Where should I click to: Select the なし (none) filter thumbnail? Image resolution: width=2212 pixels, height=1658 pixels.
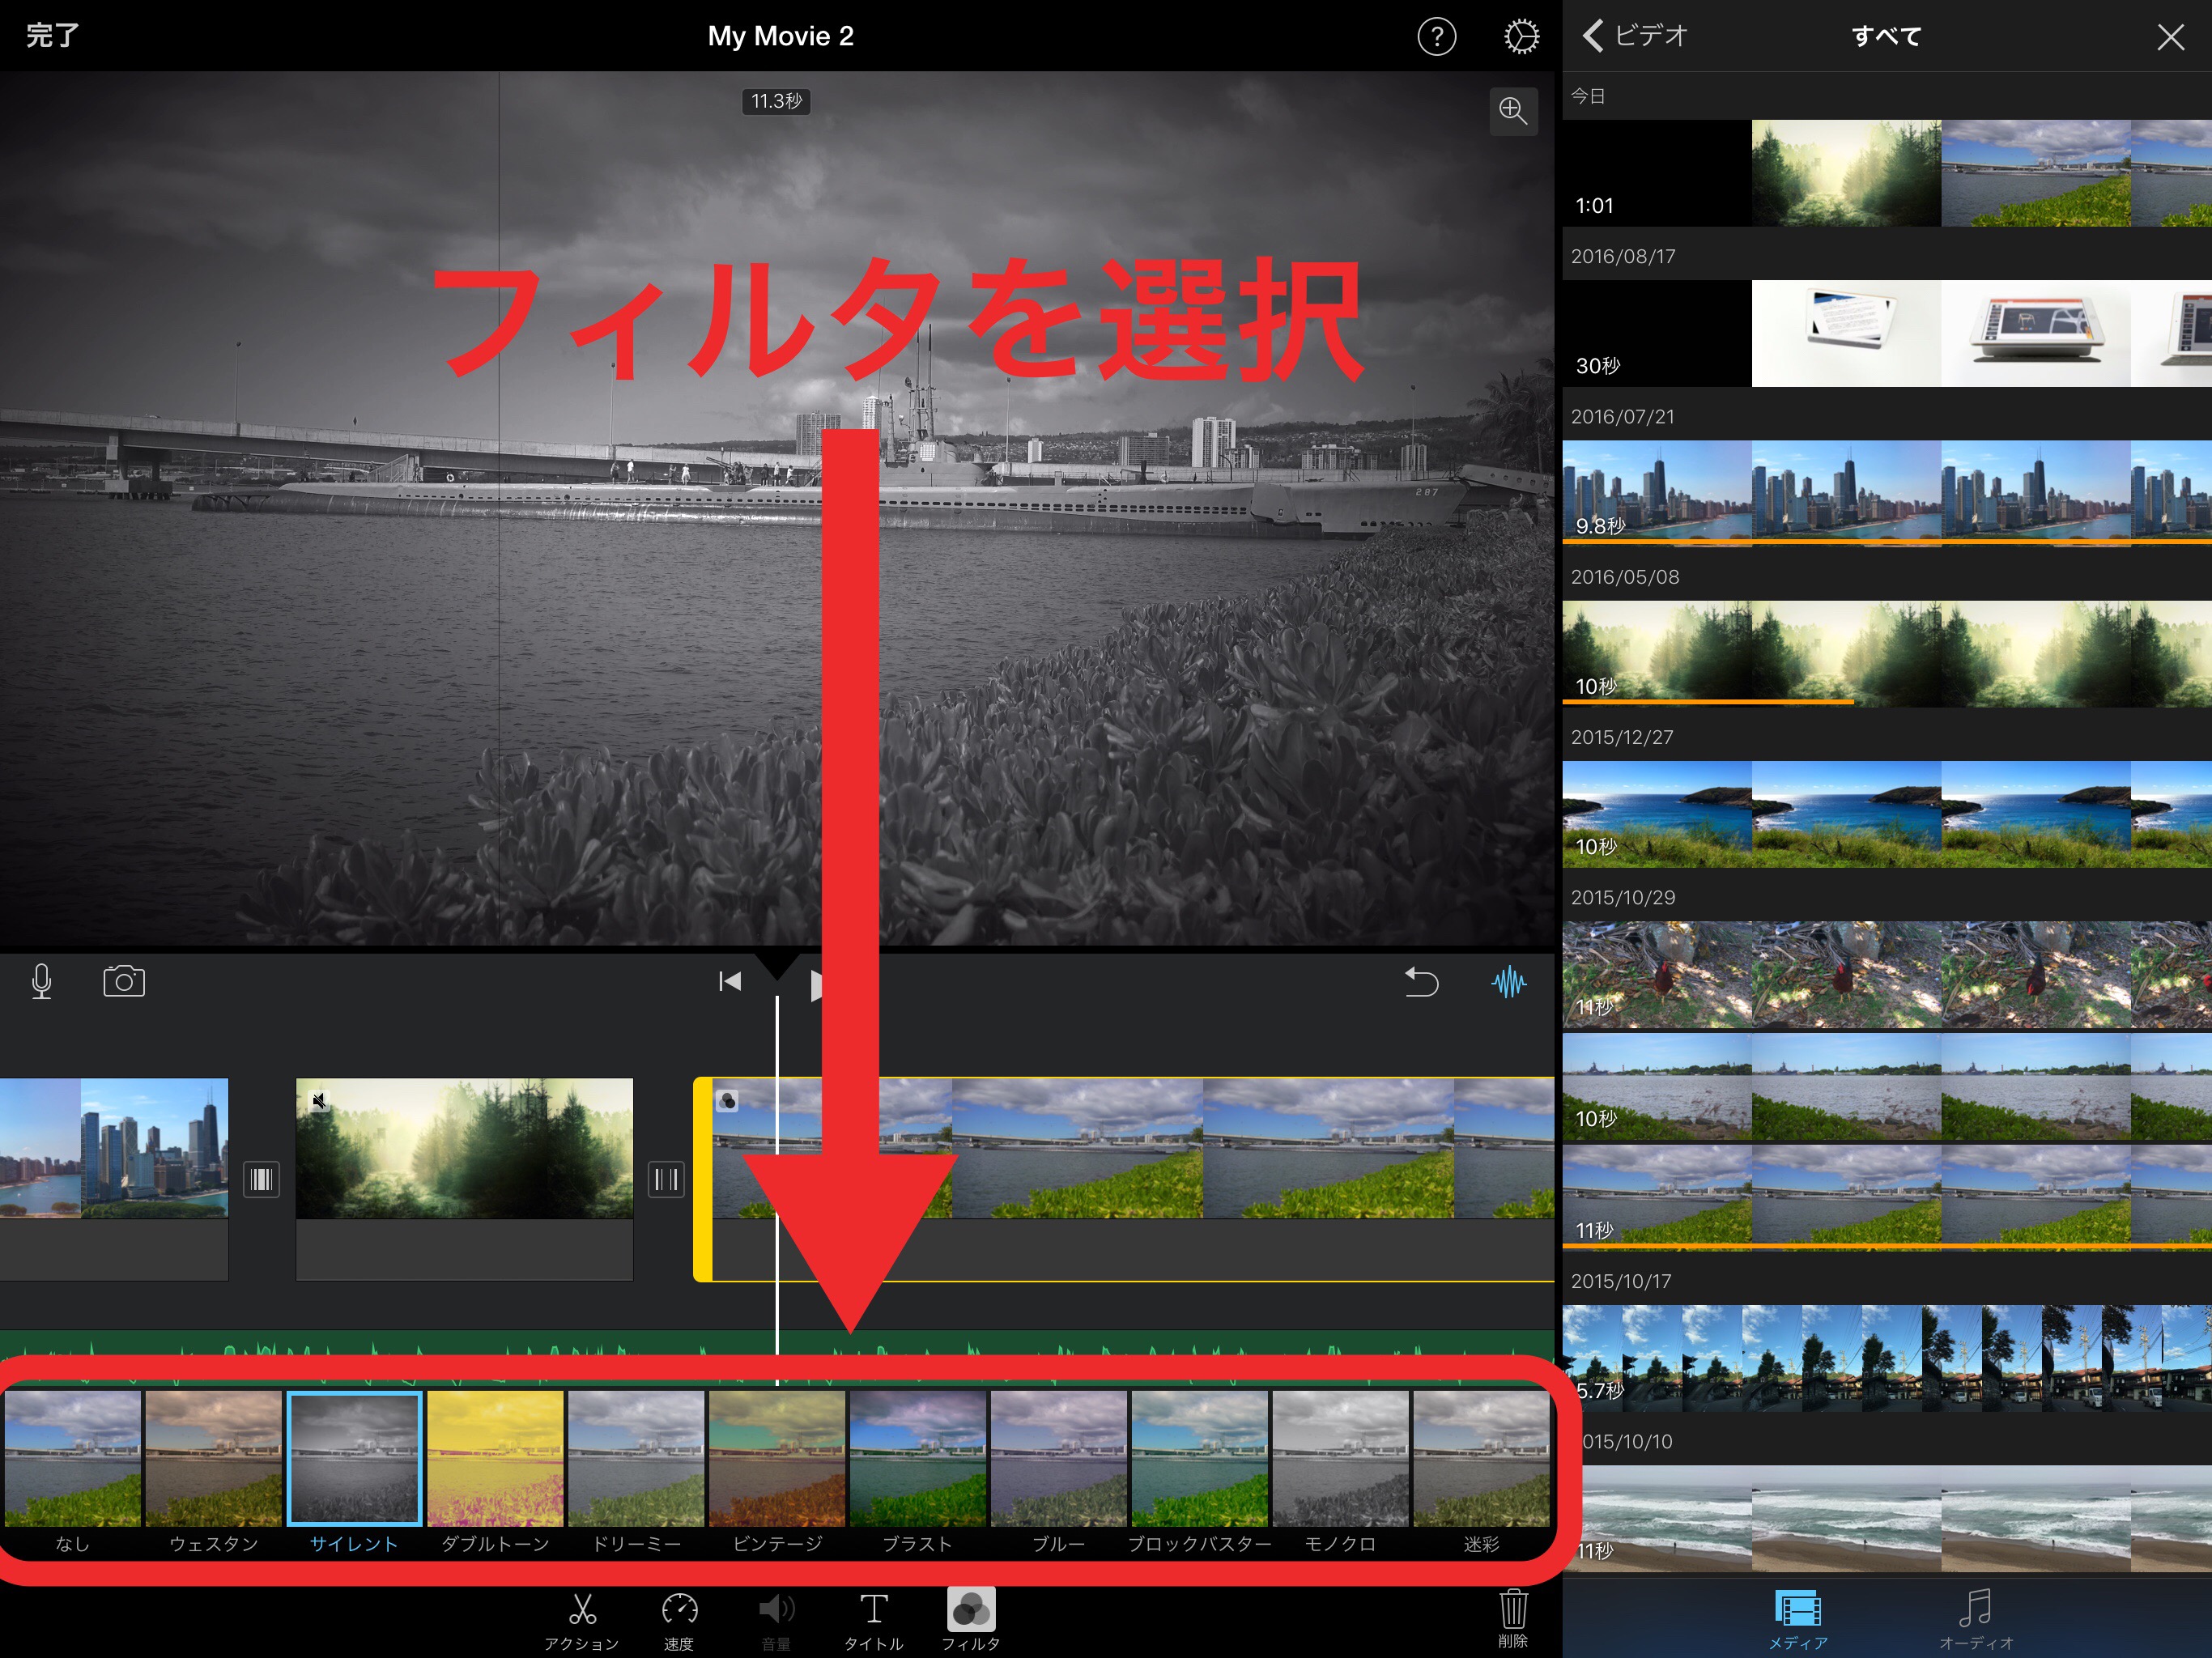(x=73, y=1460)
